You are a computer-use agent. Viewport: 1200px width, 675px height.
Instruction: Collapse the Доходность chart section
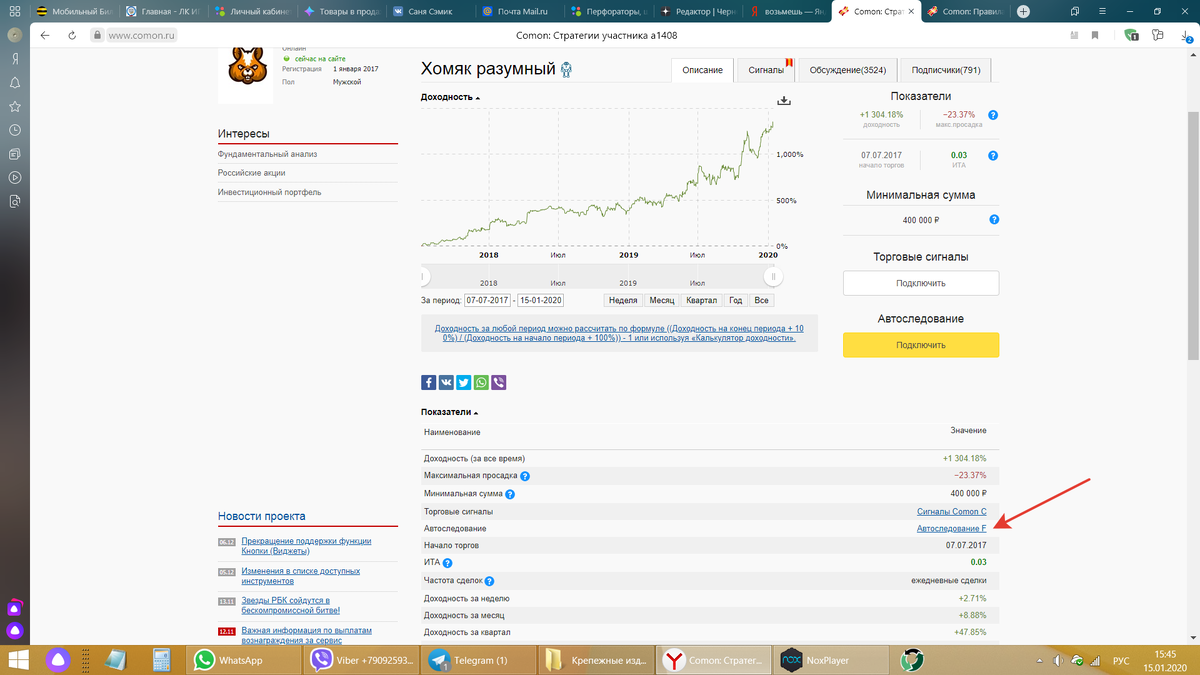click(x=450, y=97)
